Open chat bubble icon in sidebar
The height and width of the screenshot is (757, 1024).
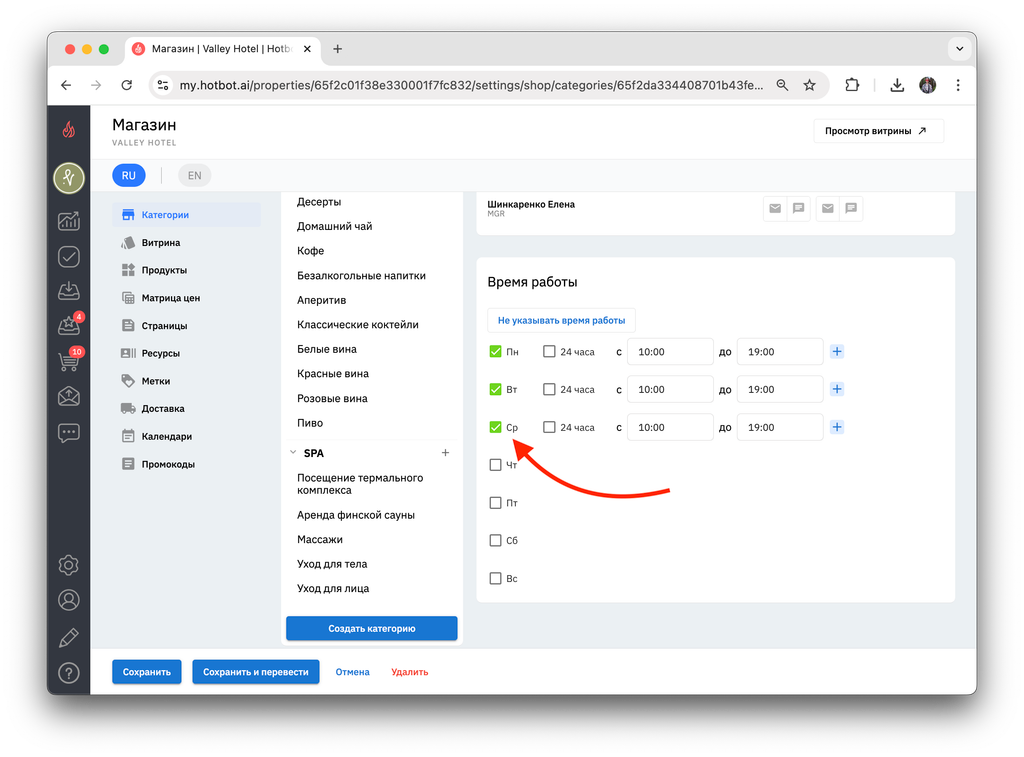(69, 433)
